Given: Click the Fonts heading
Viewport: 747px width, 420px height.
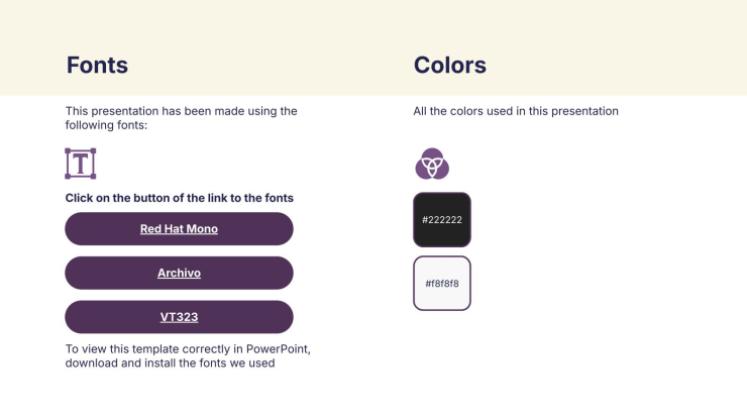Looking at the screenshot, I should click(97, 66).
